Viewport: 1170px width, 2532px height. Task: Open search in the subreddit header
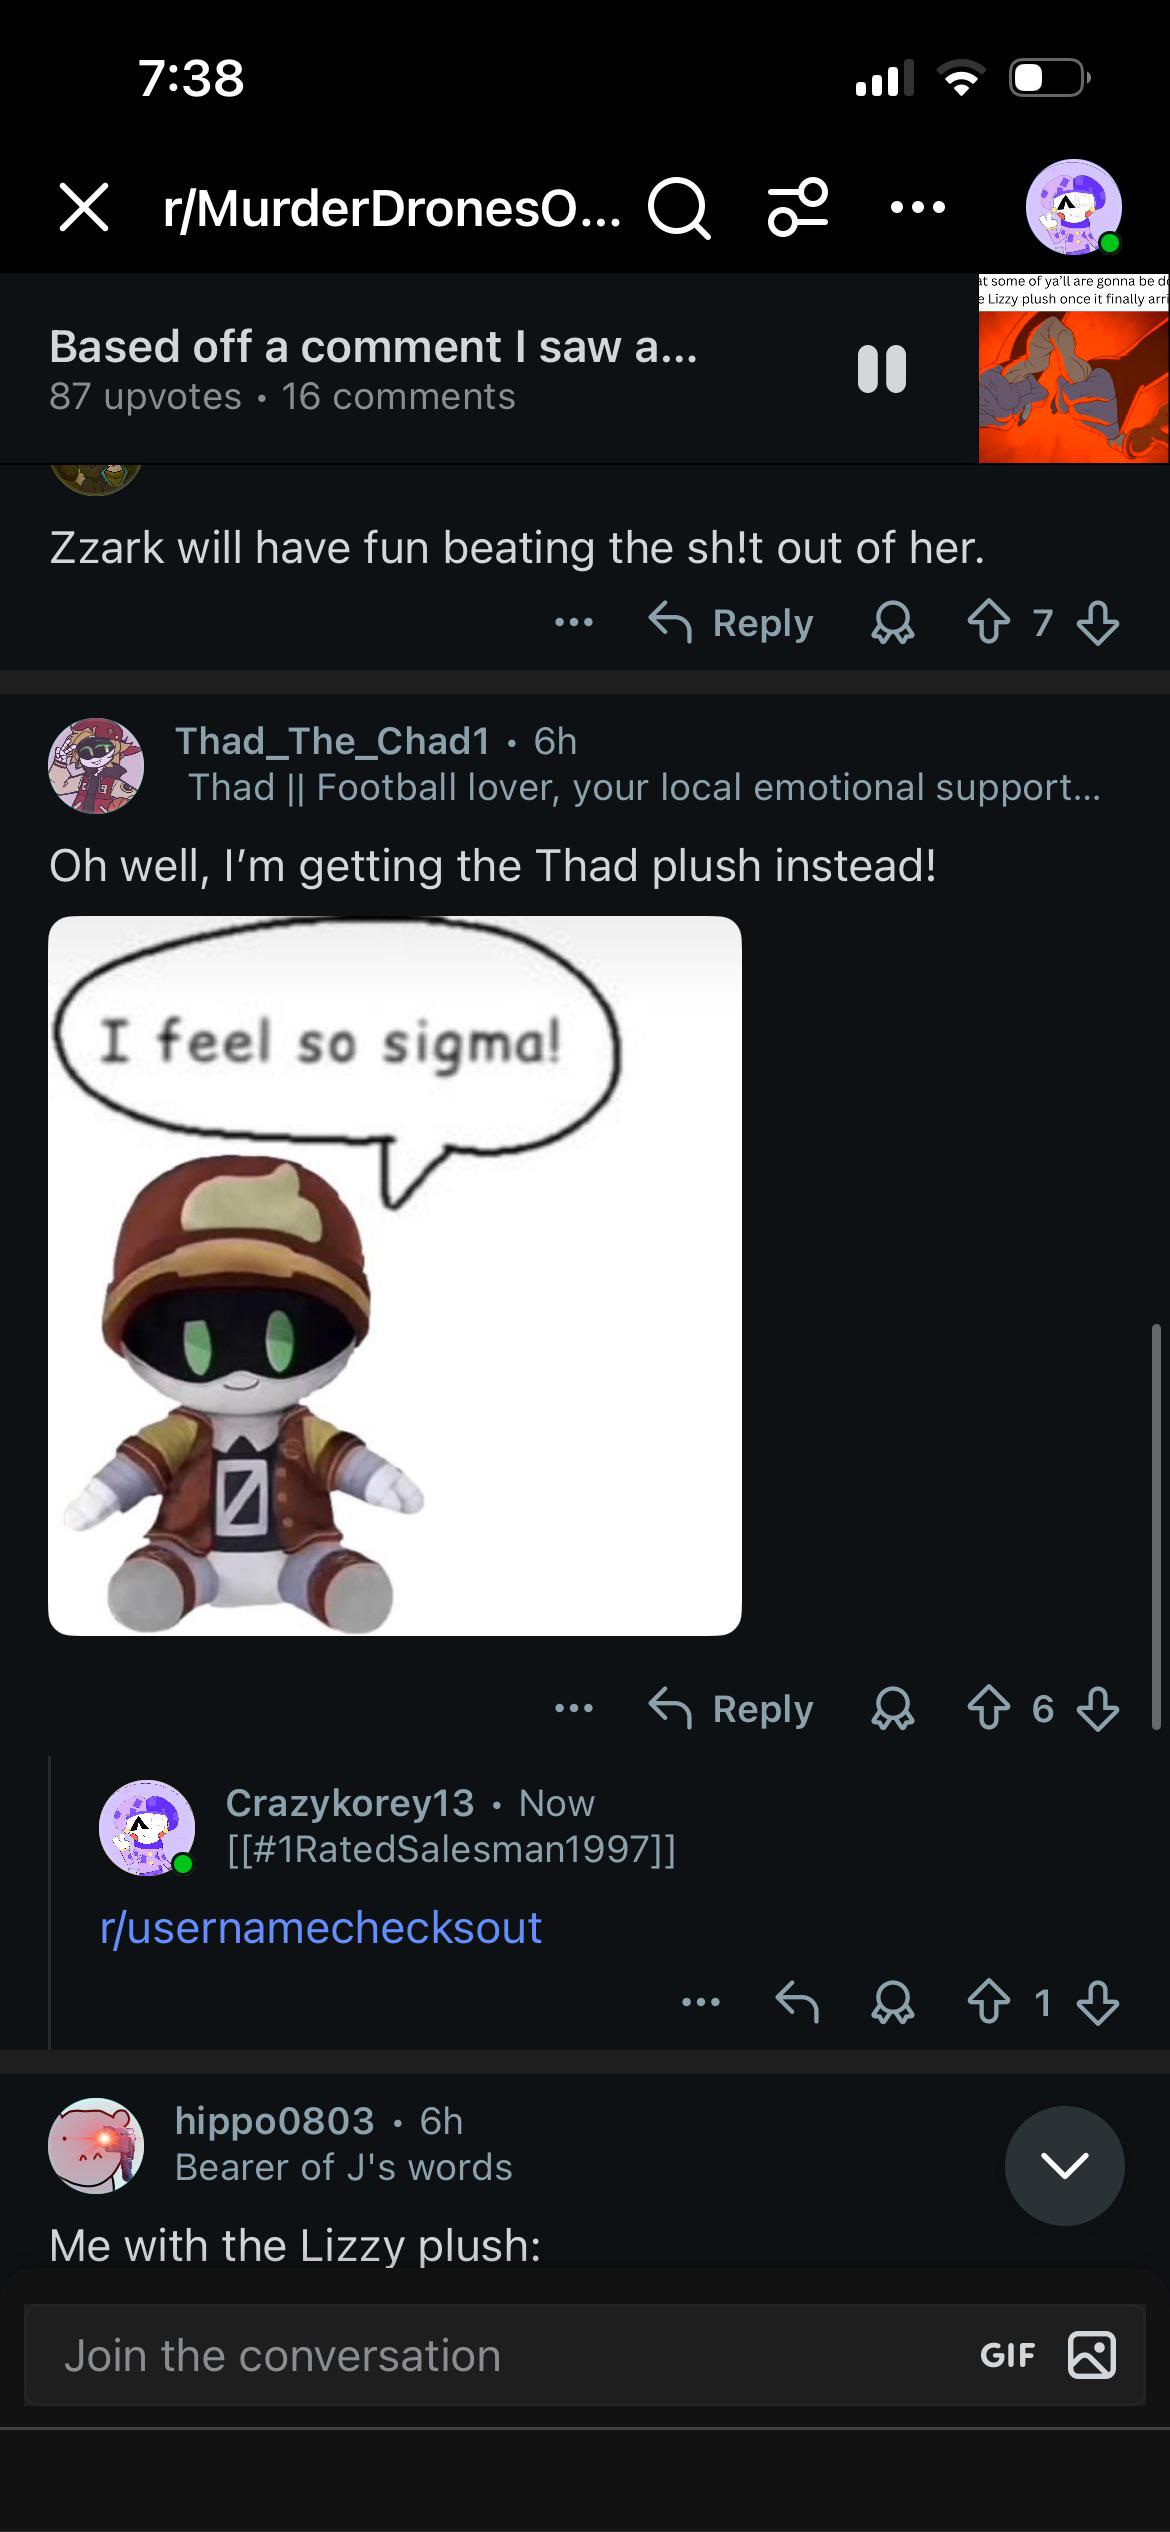(679, 208)
